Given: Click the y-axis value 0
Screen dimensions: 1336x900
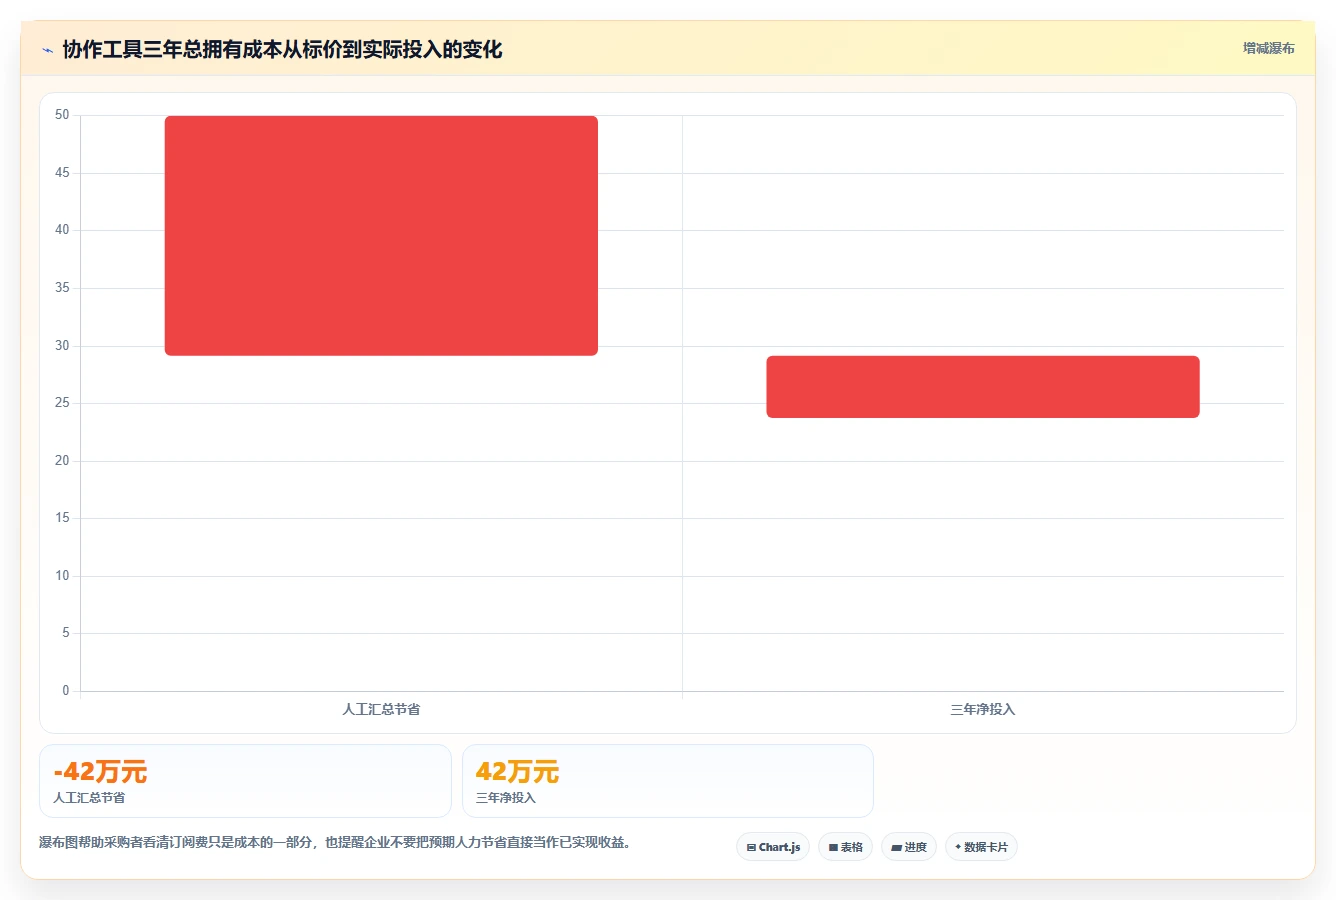Looking at the screenshot, I should [66, 691].
